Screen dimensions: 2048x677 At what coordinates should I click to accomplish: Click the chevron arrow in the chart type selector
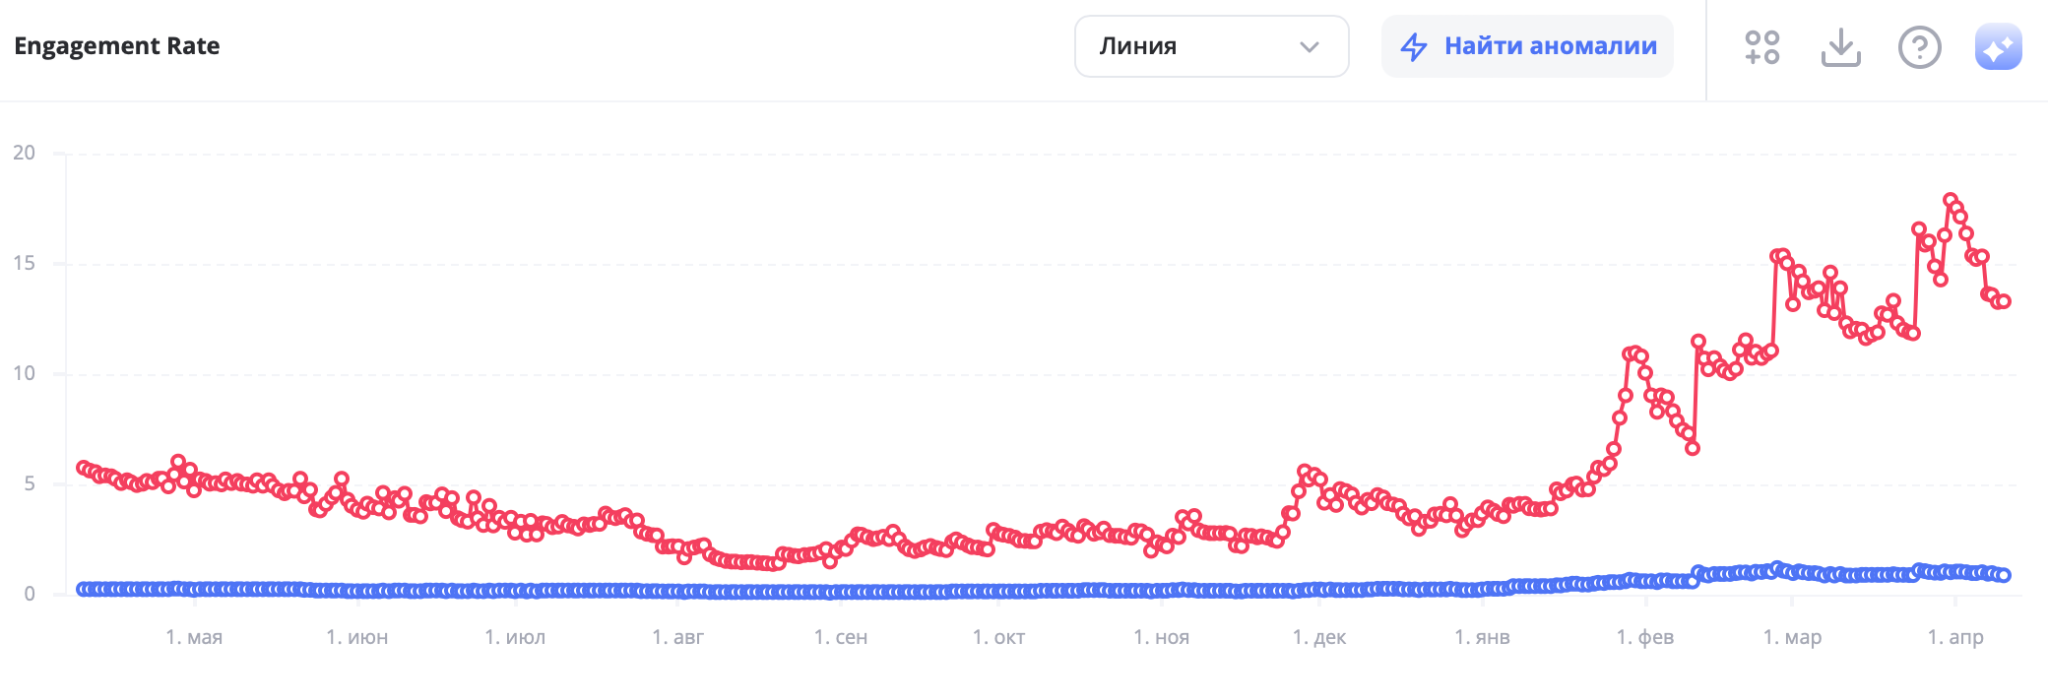point(1309,47)
